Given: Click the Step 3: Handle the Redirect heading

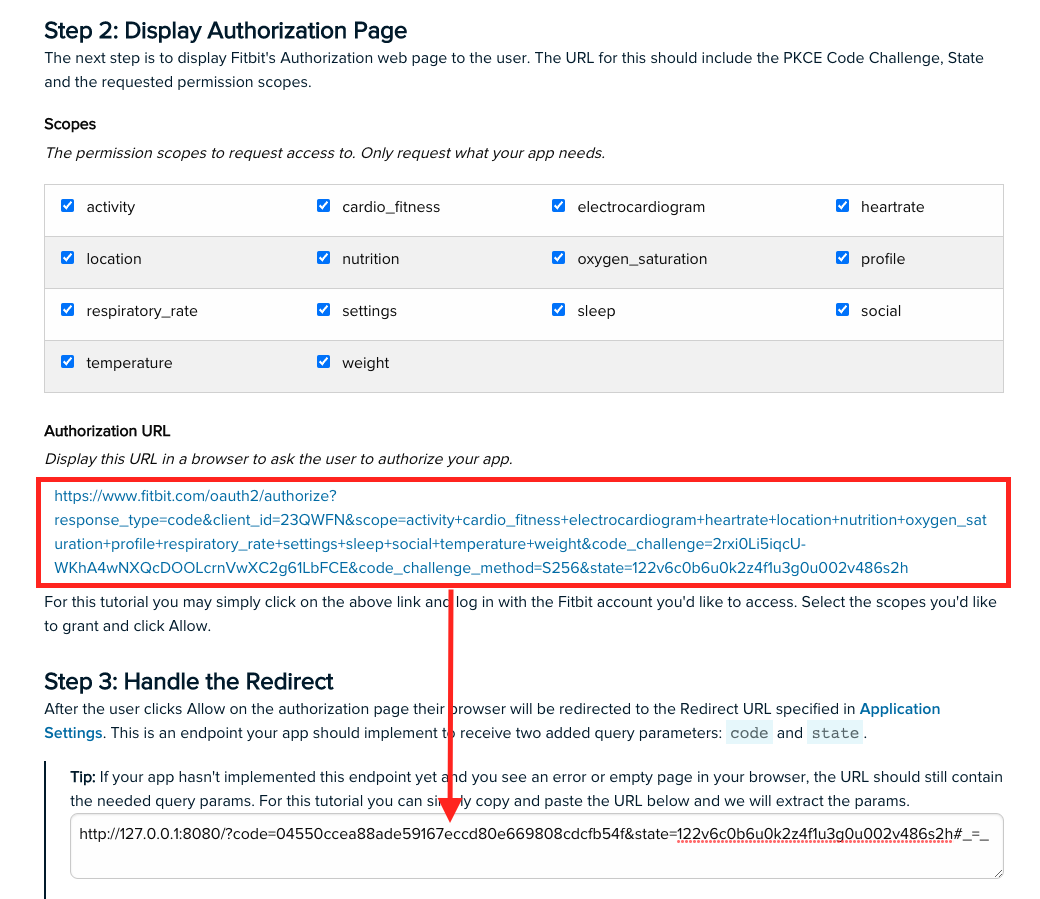Looking at the screenshot, I should click(188, 682).
